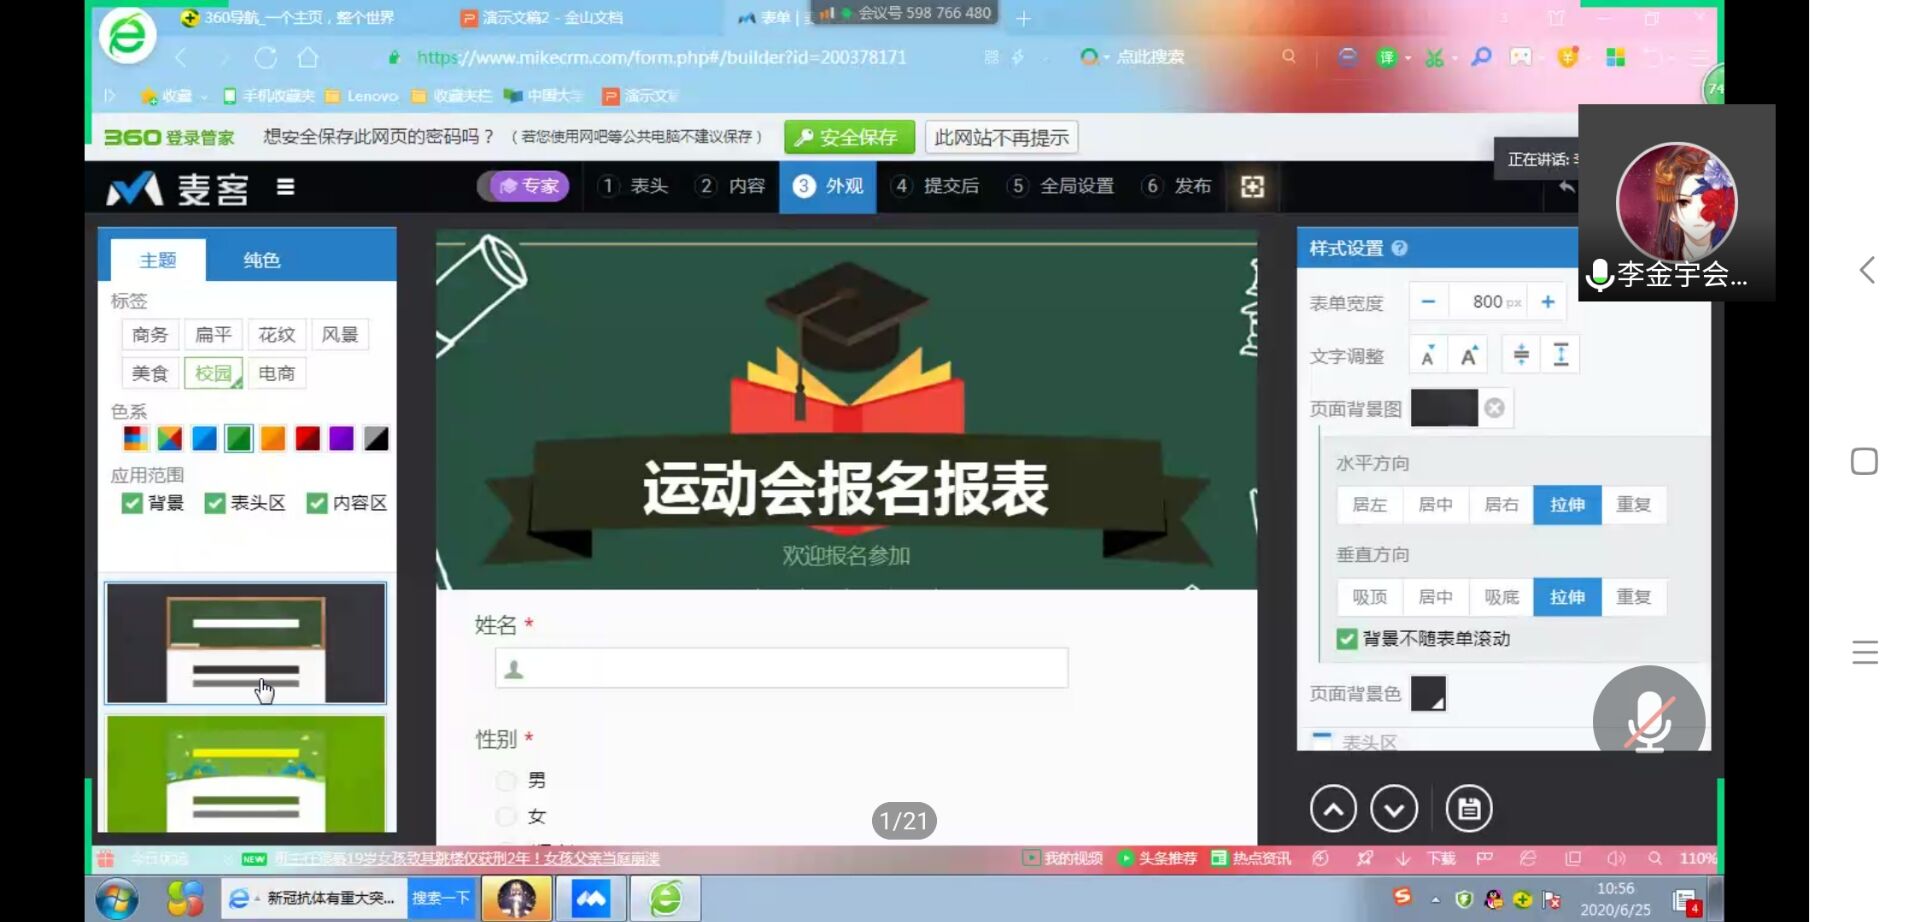The width and height of the screenshot is (1920, 922).
Task: Collapse the 表头区 section
Action: pyautogui.click(x=1322, y=740)
